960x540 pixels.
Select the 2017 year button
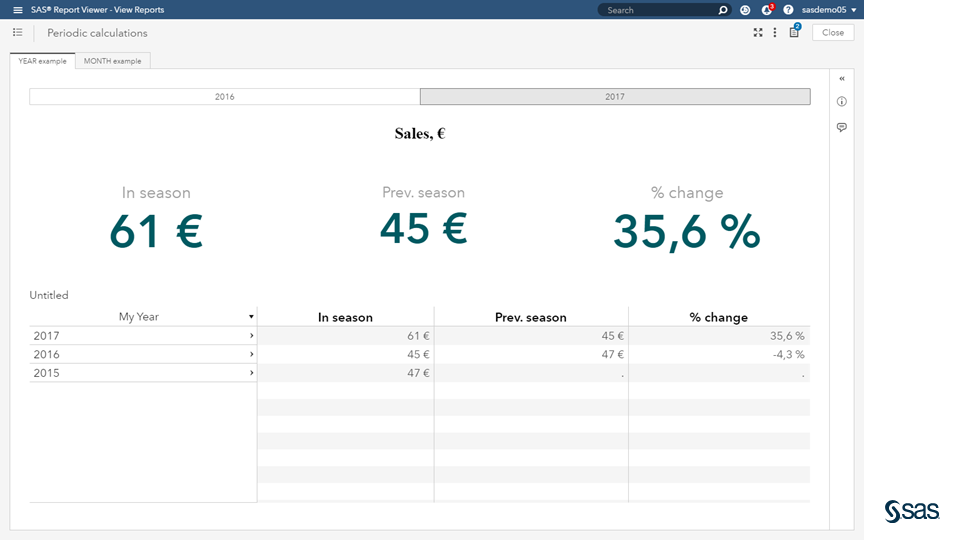click(615, 97)
